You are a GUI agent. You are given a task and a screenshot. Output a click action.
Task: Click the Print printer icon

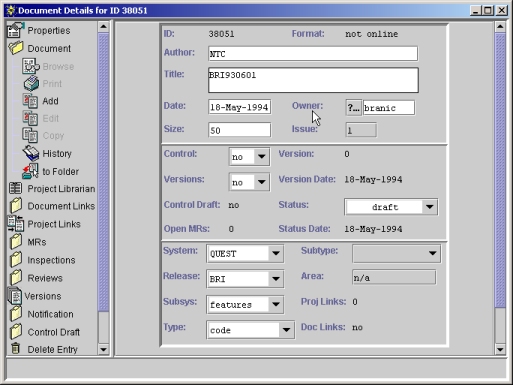coord(31,83)
